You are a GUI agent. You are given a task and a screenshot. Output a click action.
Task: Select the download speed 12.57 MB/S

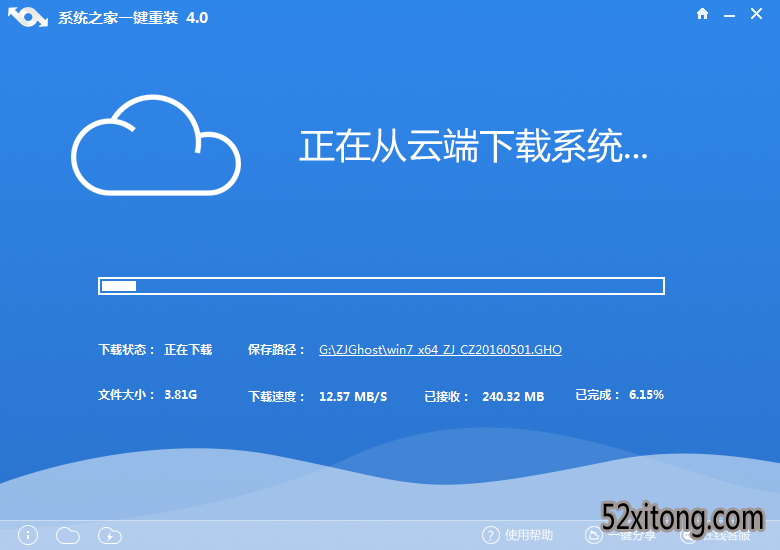tap(353, 396)
